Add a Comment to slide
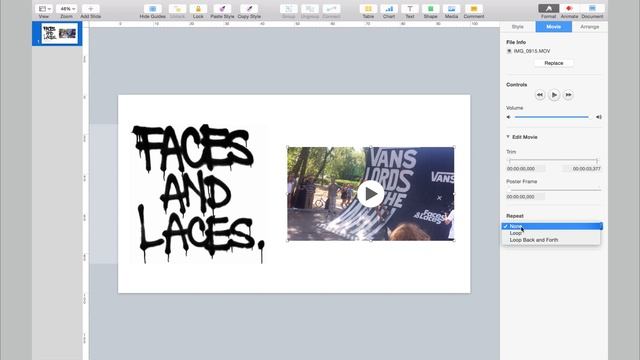 [x=474, y=9]
